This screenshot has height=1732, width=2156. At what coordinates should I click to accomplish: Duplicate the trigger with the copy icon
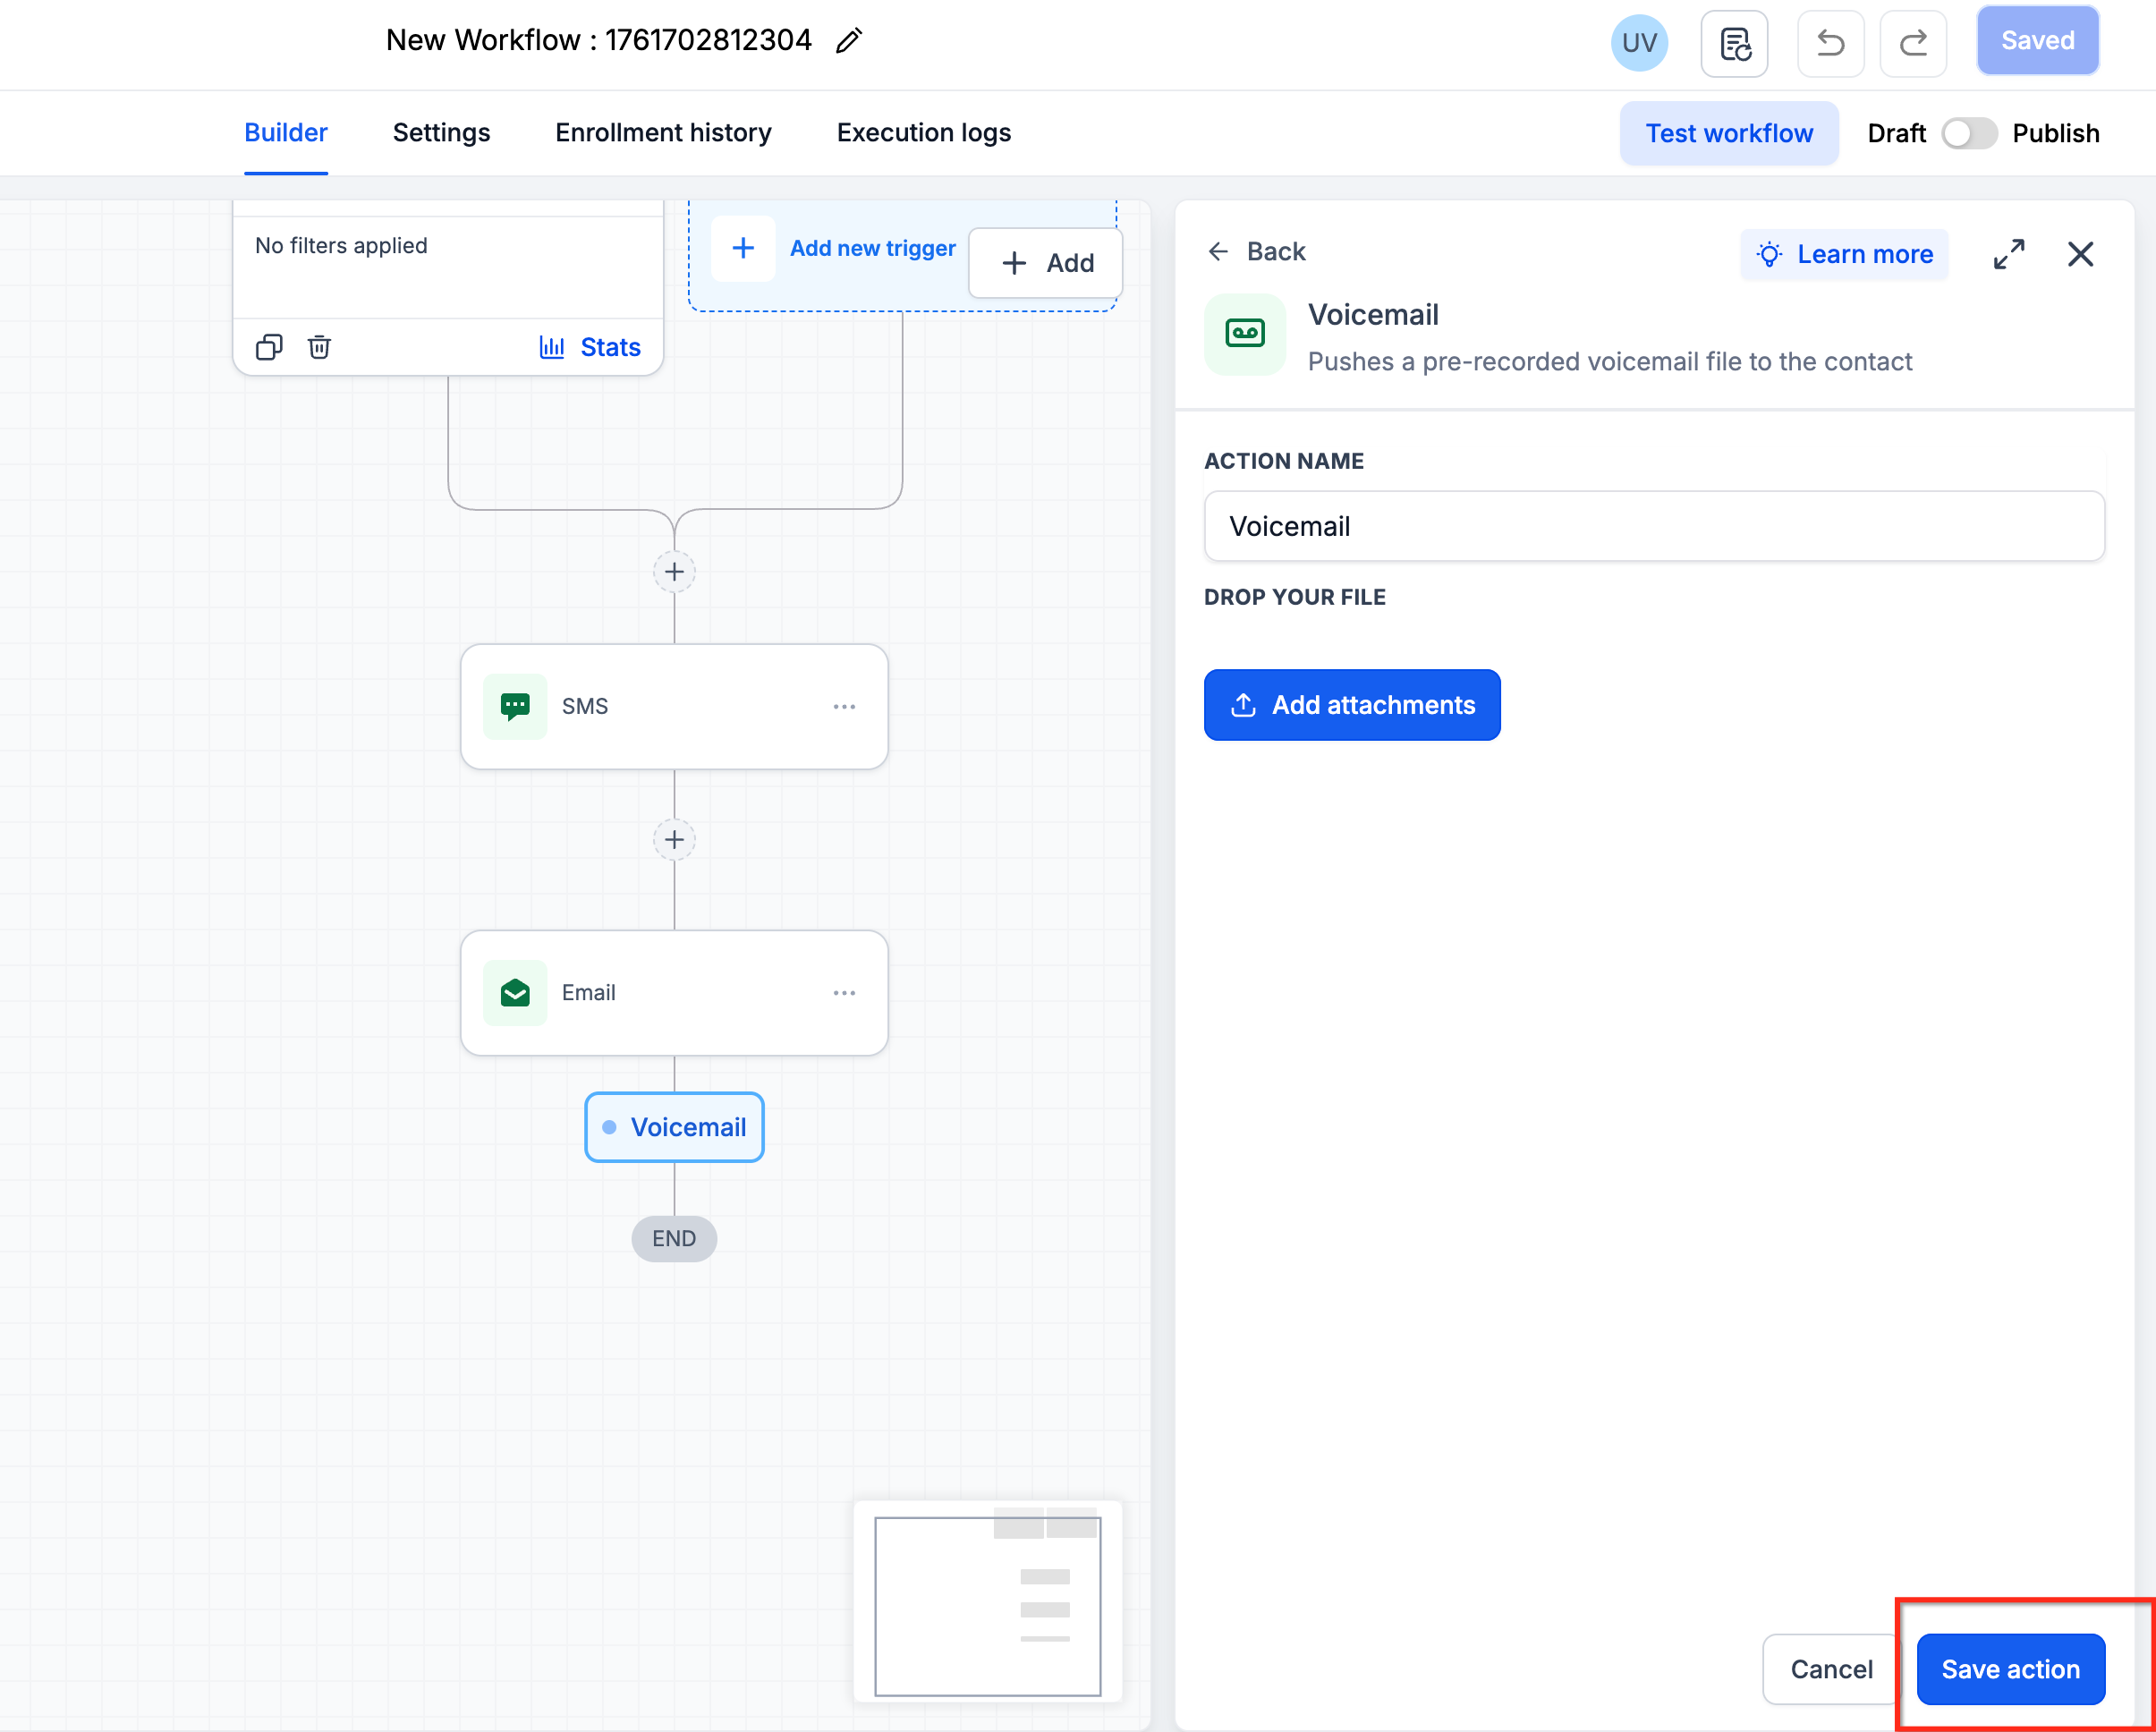pyautogui.click(x=269, y=347)
